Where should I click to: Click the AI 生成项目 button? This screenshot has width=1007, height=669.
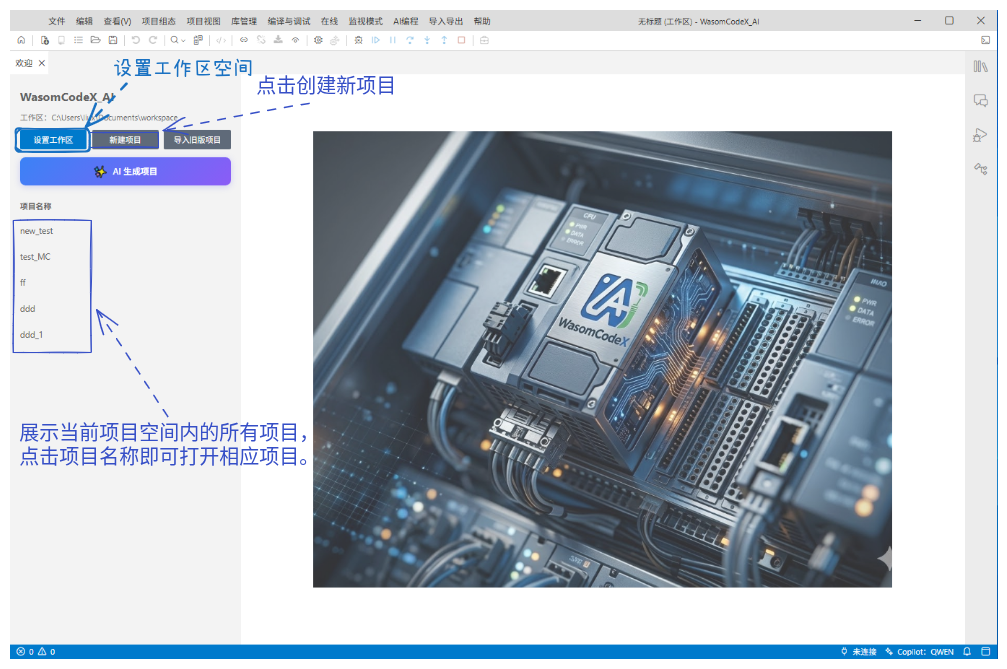tap(125, 171)
